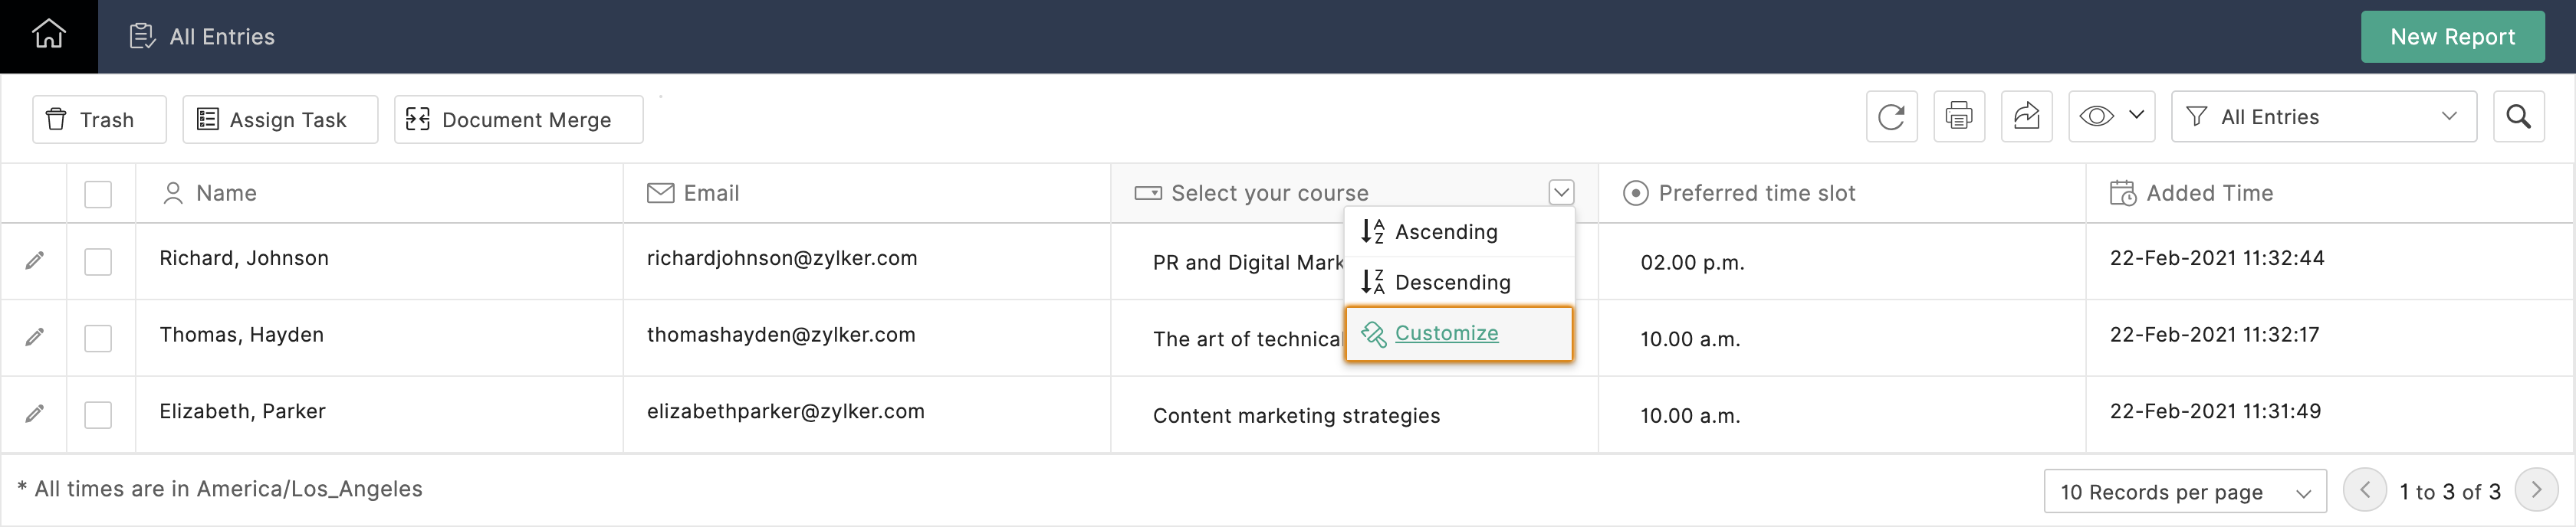Click the New Report button
This screenshot has height=527, width=2576.
click(2452, 37)
